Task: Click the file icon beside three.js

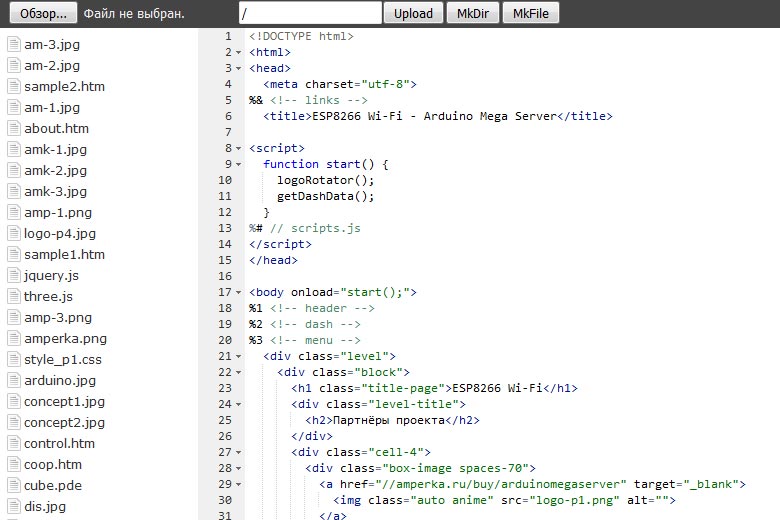Action: pos(14,296)
